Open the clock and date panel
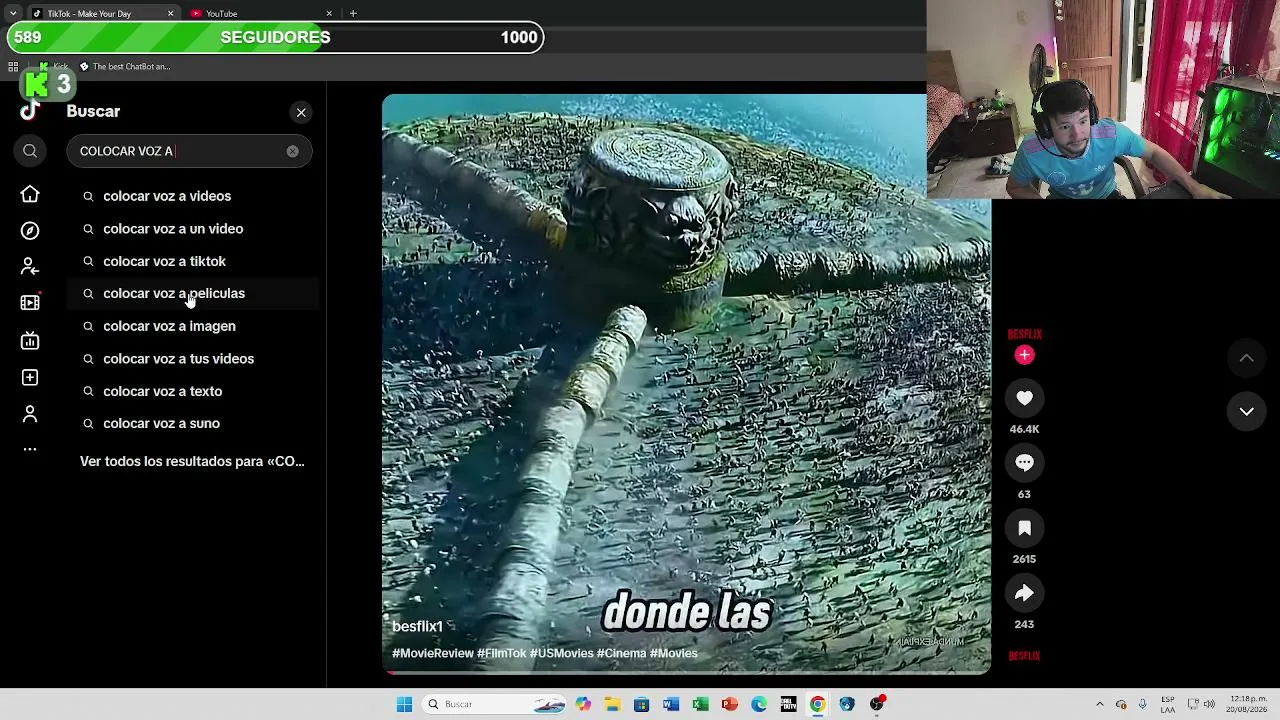1280x720 pixels. (x=1248, y=704)
